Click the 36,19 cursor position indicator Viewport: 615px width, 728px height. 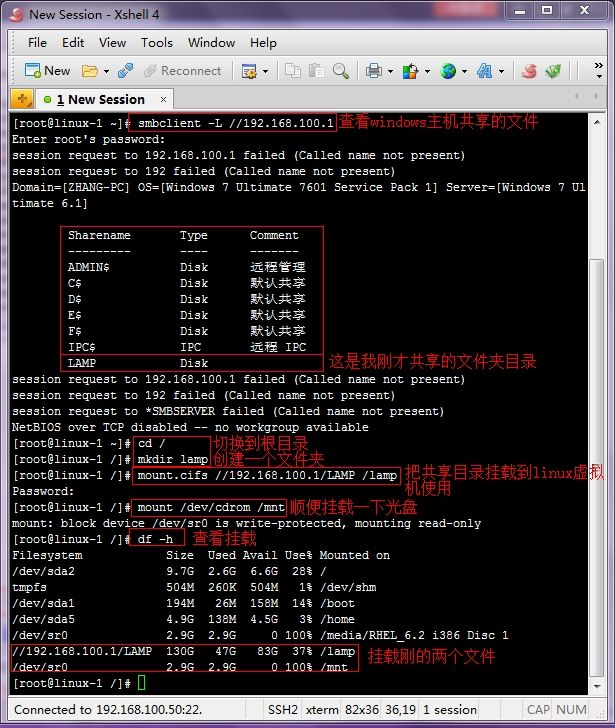(x=400, y=709)
